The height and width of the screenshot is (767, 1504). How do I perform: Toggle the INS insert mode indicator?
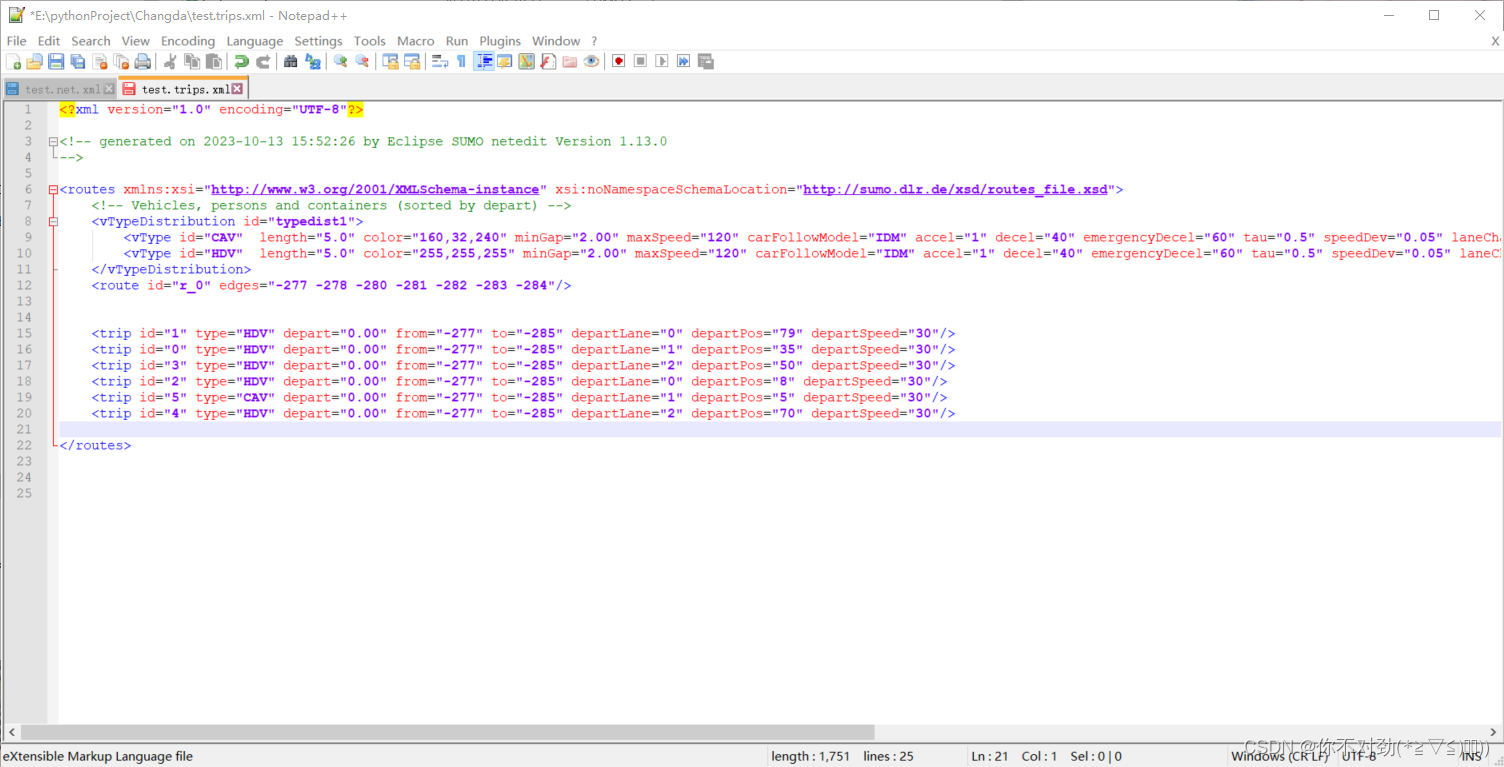[x=1471, y=756]
